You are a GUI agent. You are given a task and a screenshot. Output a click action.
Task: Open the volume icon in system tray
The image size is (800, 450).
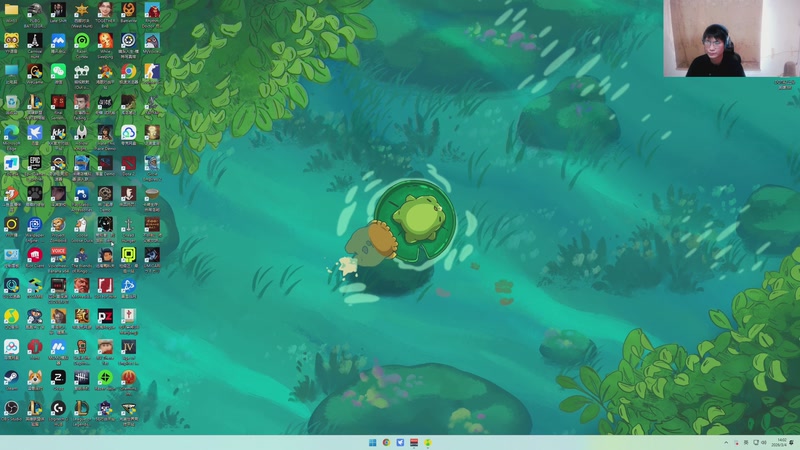pyautogui.click(x=764, y=442)
